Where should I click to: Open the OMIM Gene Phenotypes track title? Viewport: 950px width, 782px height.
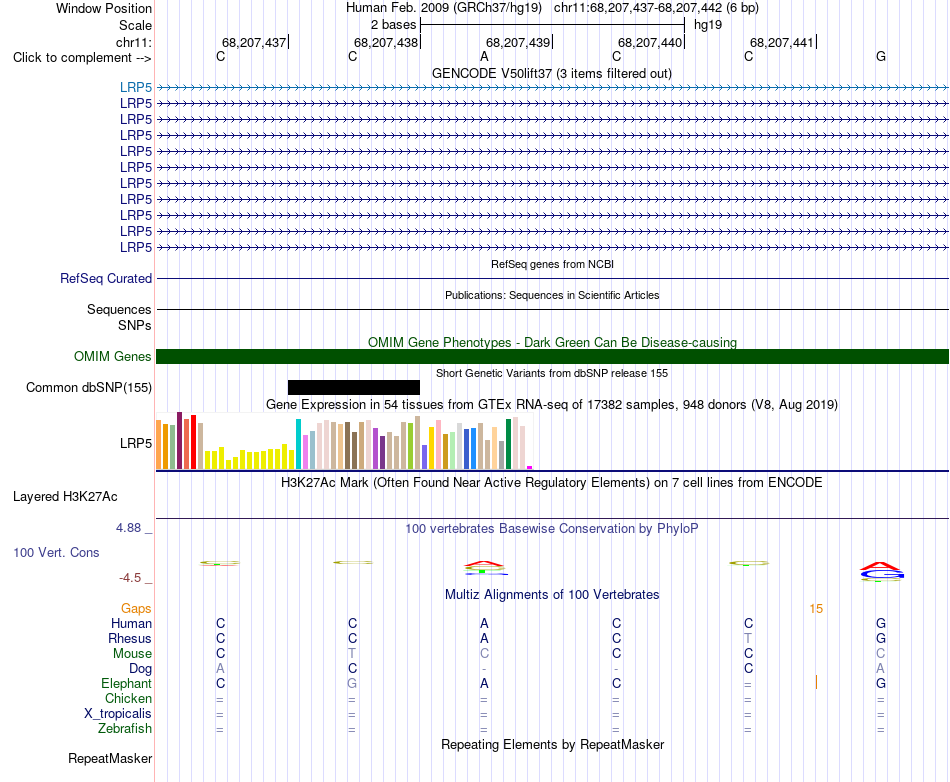(x=552, y=342)
